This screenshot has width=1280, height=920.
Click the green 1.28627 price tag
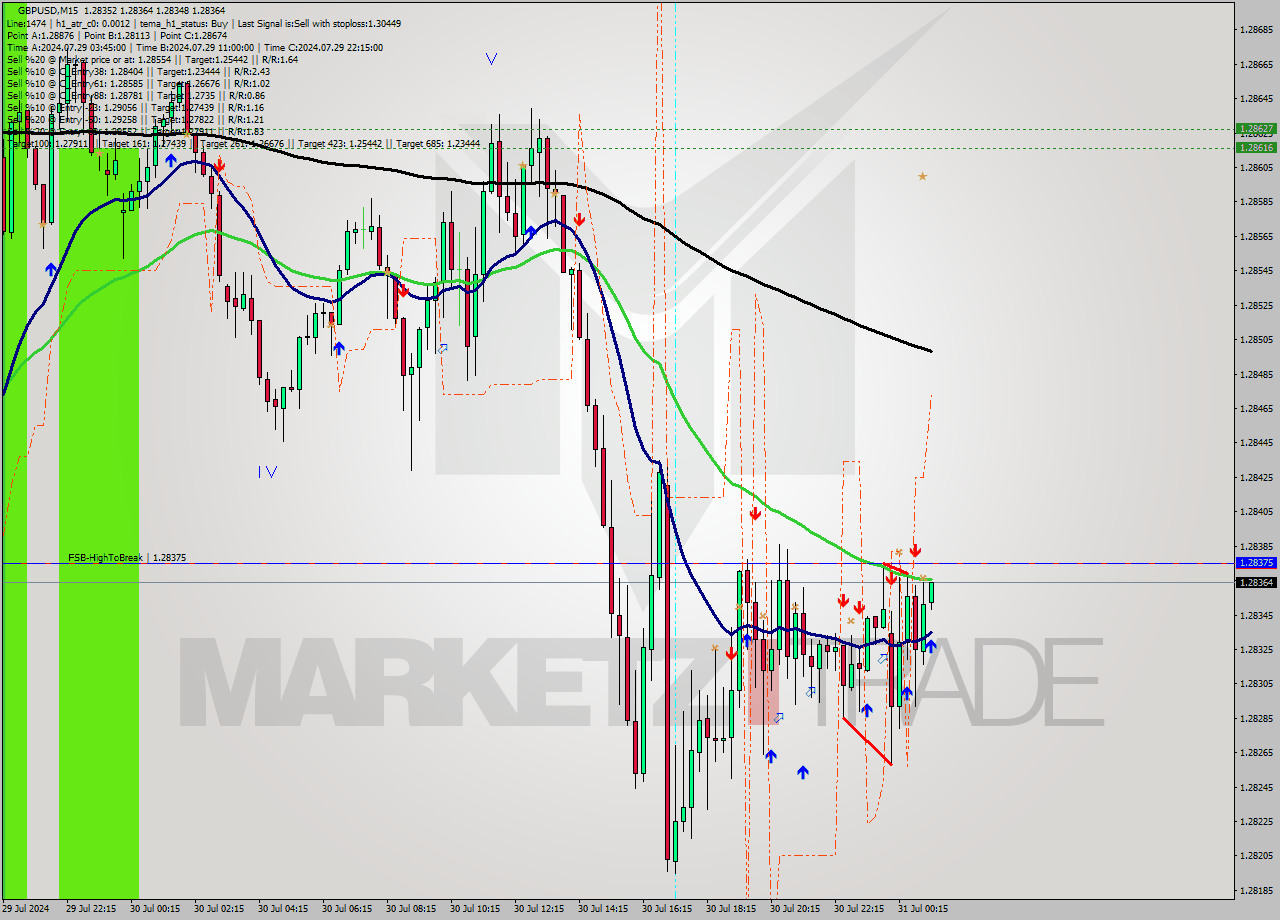1256,129
